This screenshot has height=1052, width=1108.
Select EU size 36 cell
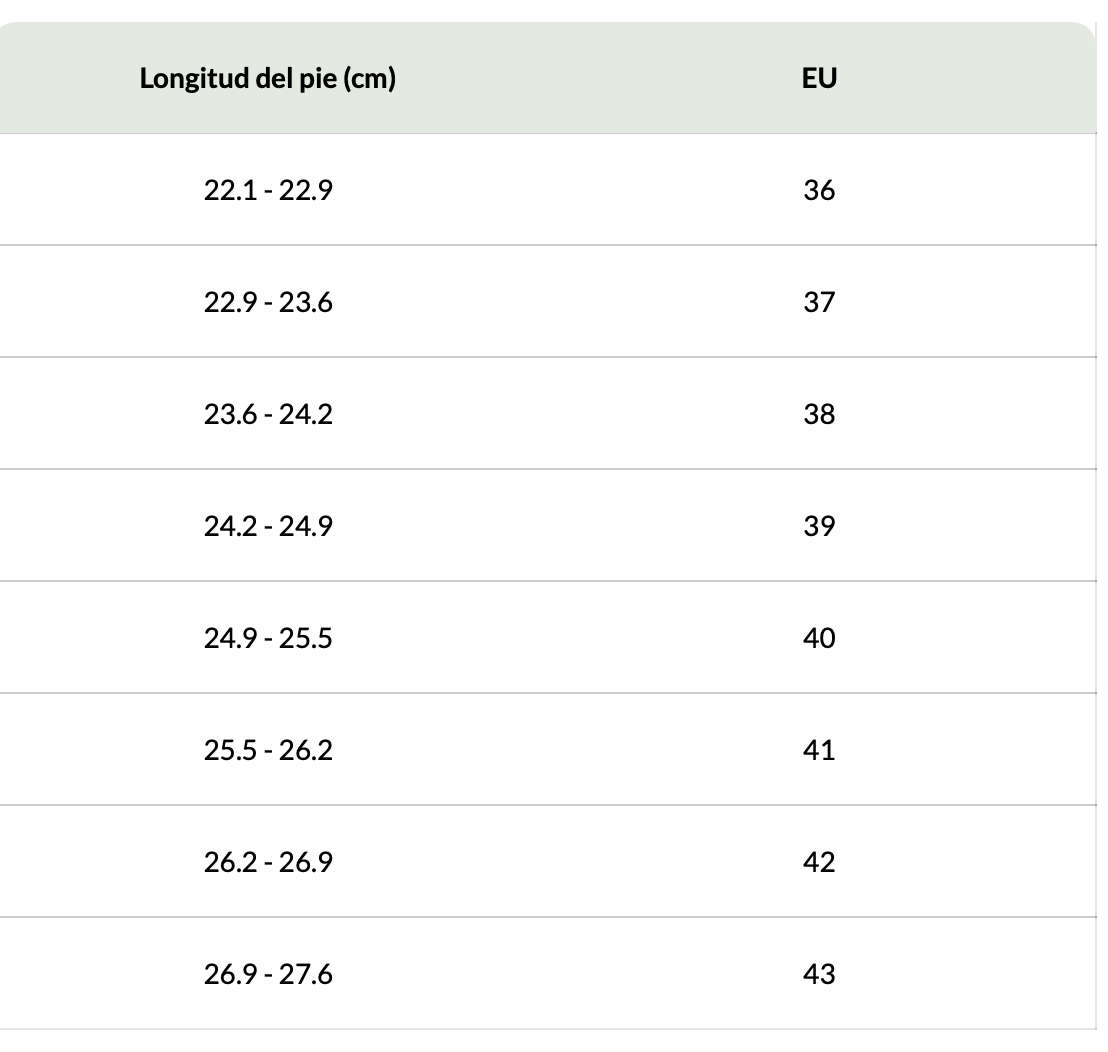point(819,190)
